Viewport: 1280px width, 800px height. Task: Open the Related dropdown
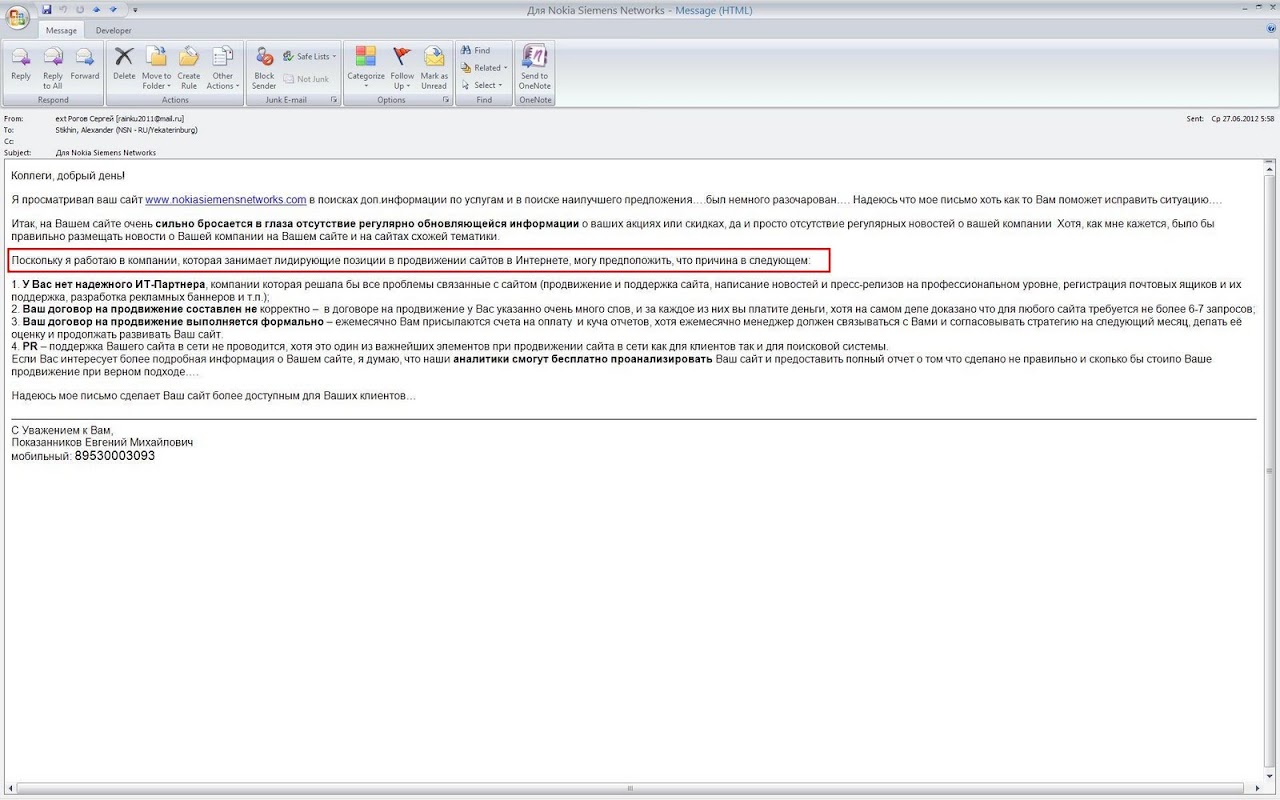click(484, 68)
